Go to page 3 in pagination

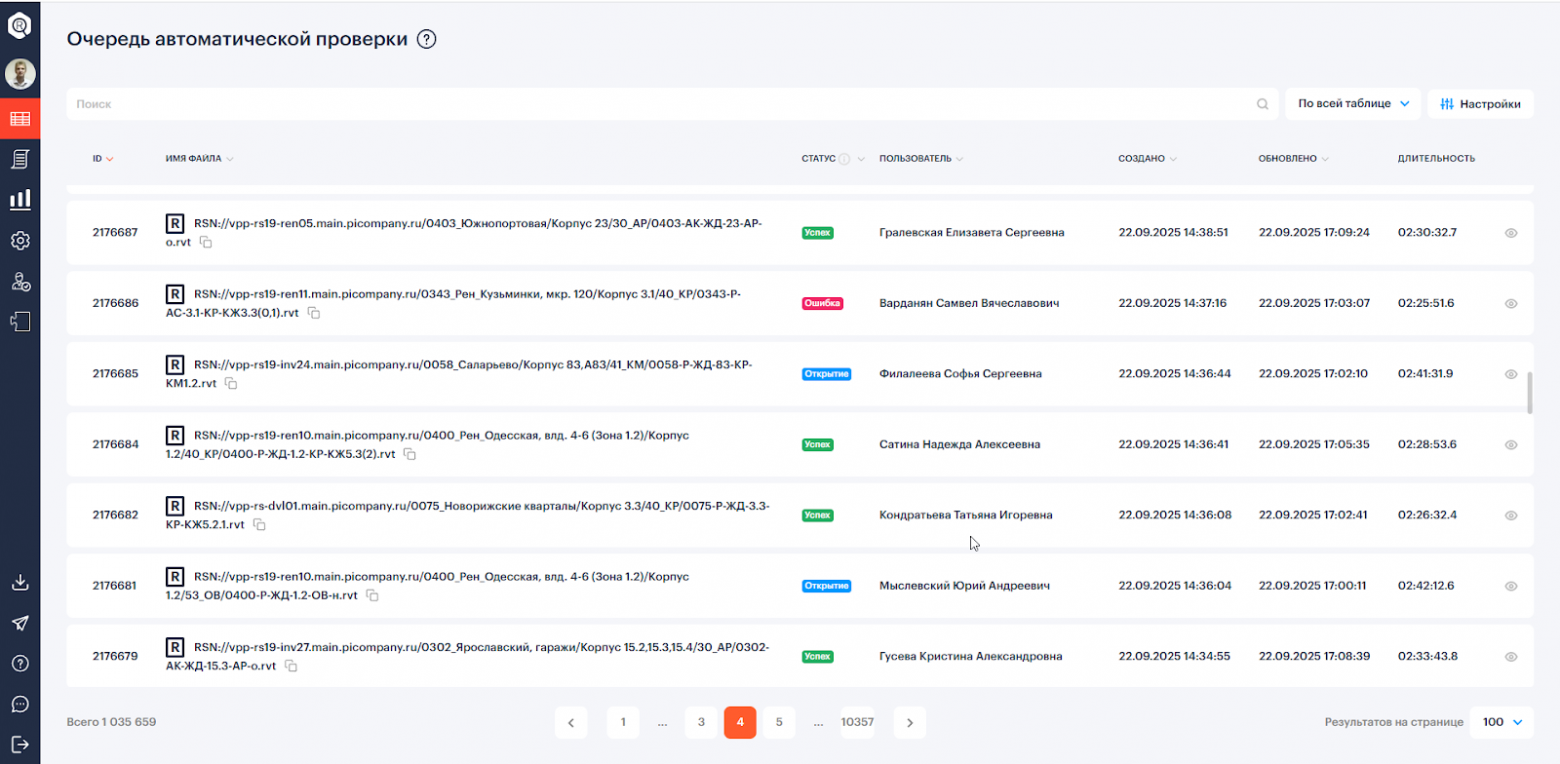[x=701, y=722]
